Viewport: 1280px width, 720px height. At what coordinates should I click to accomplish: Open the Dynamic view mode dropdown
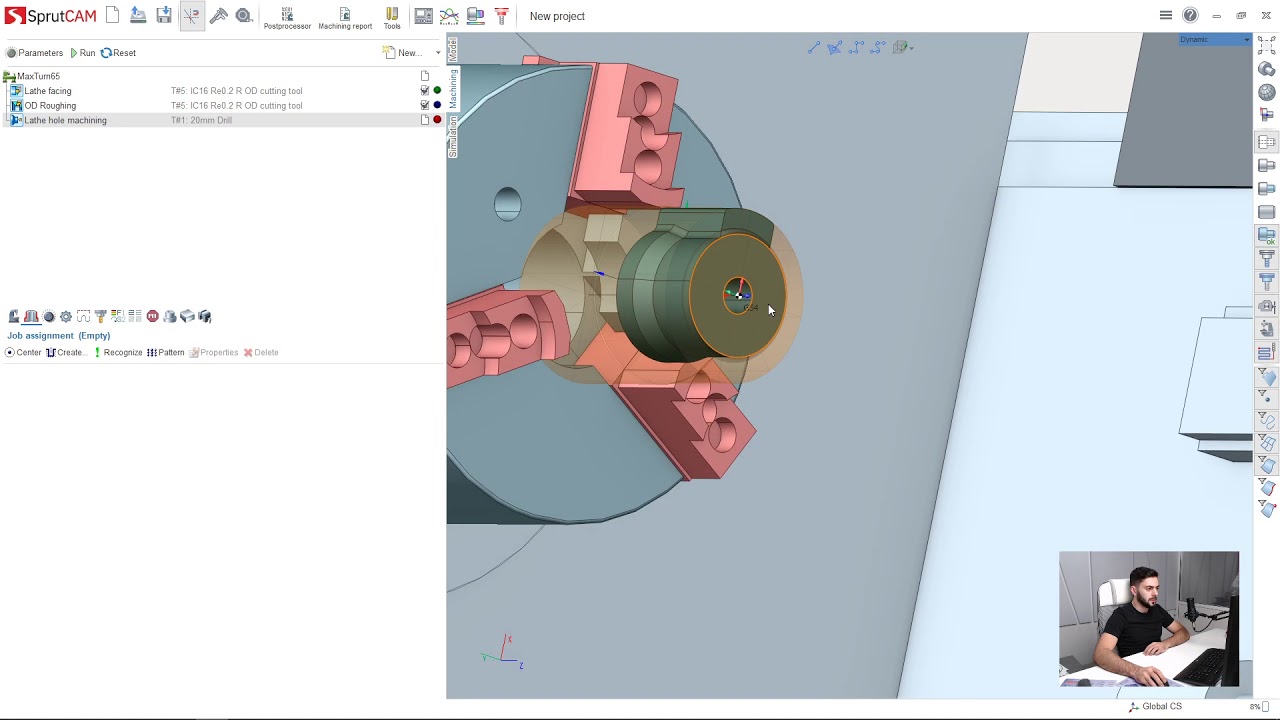tap(1215, 40)
